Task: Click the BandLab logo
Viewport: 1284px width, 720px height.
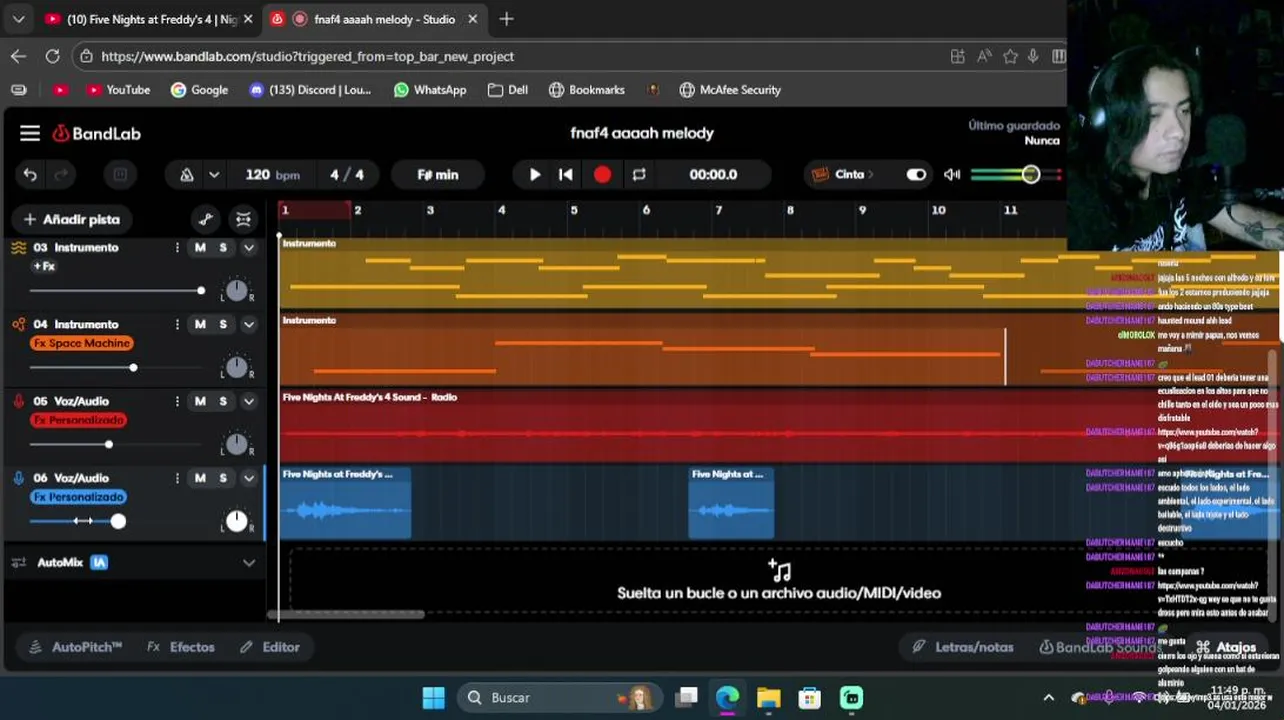Action: pyautogui.click(x=96, y=133)
